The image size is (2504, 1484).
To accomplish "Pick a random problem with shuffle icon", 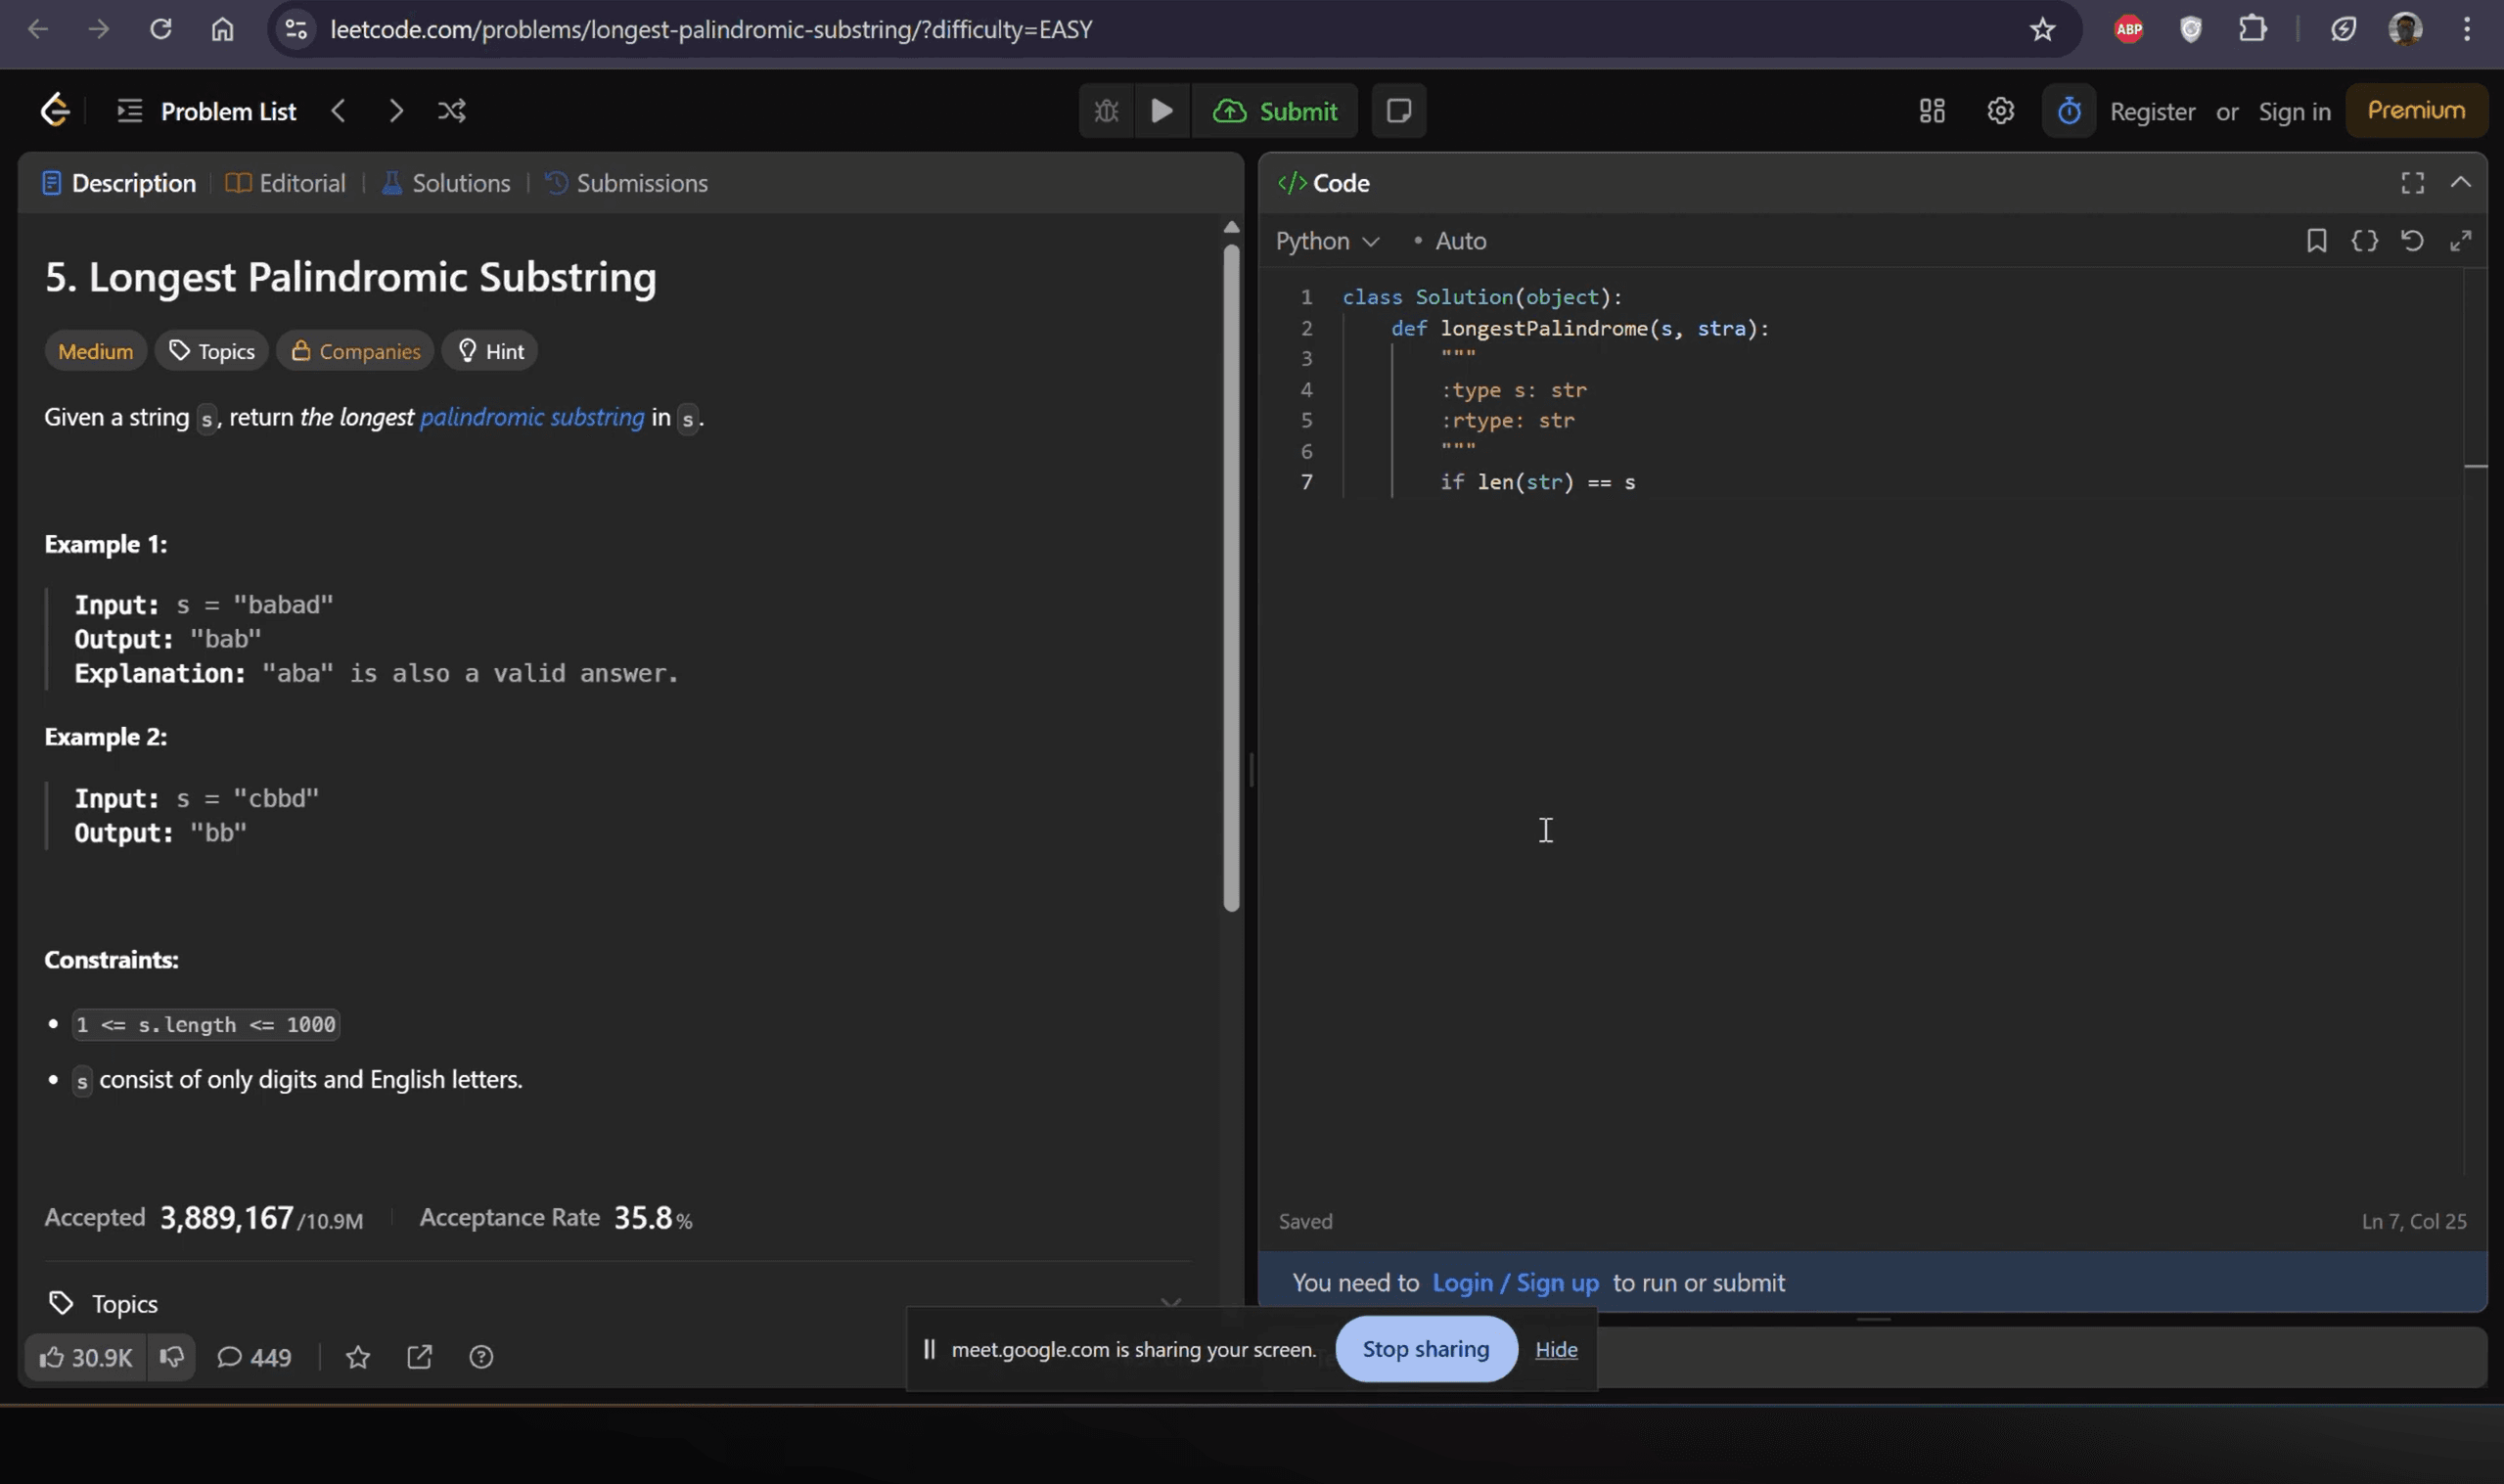I will click(452, 110).
